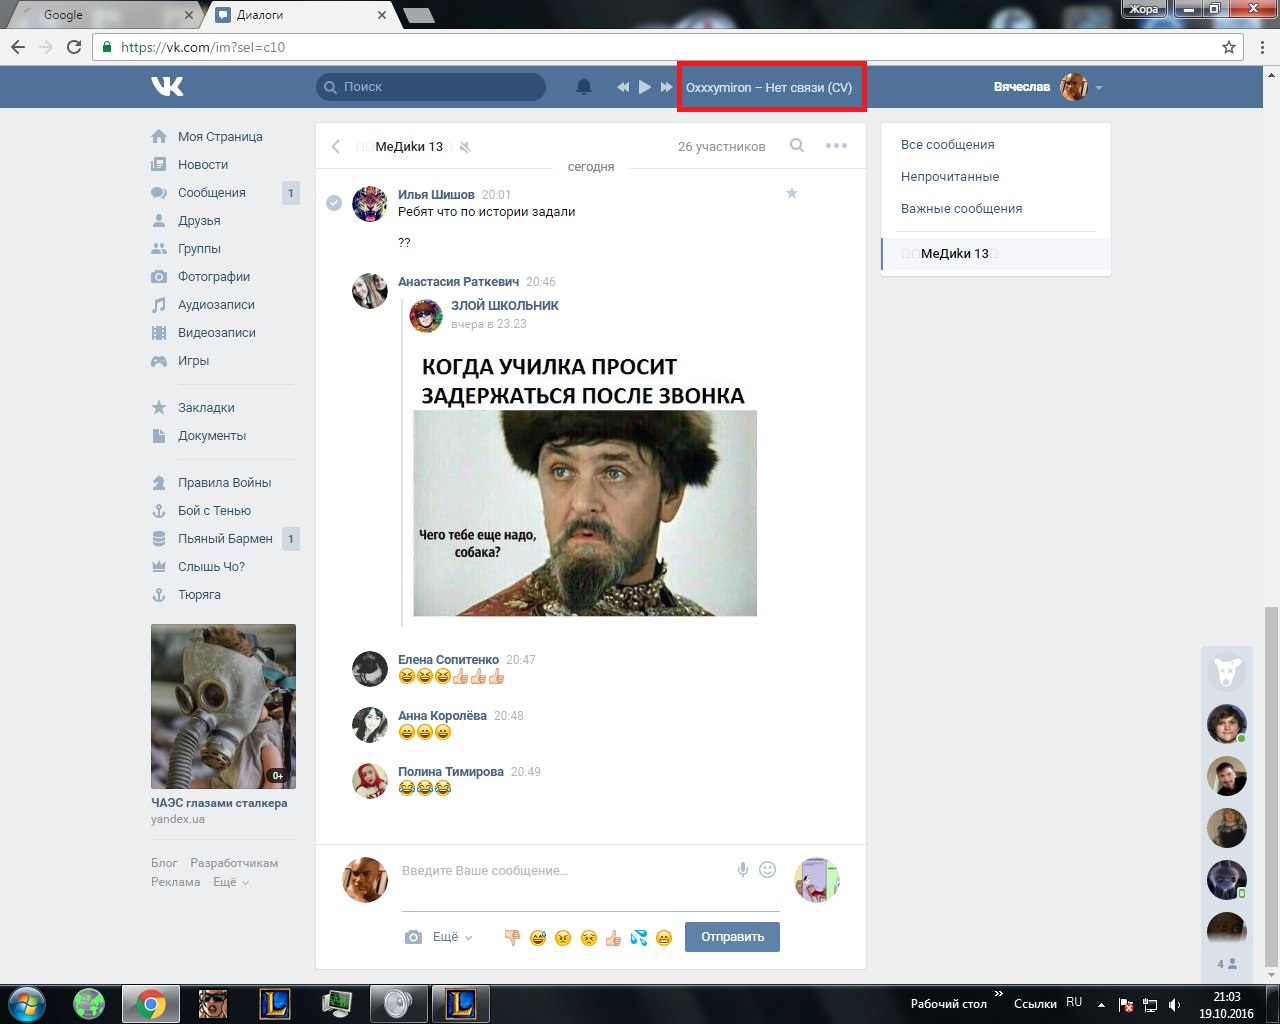
Task: Mark Илья Шишов's message as important
Action: [x=792, y=193]
